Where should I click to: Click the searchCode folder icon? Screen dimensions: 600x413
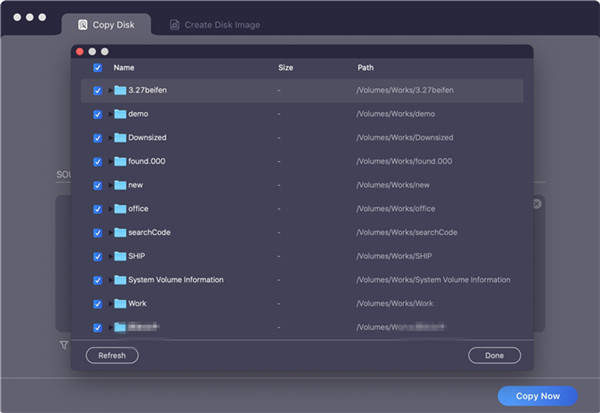tap(120, 232)
